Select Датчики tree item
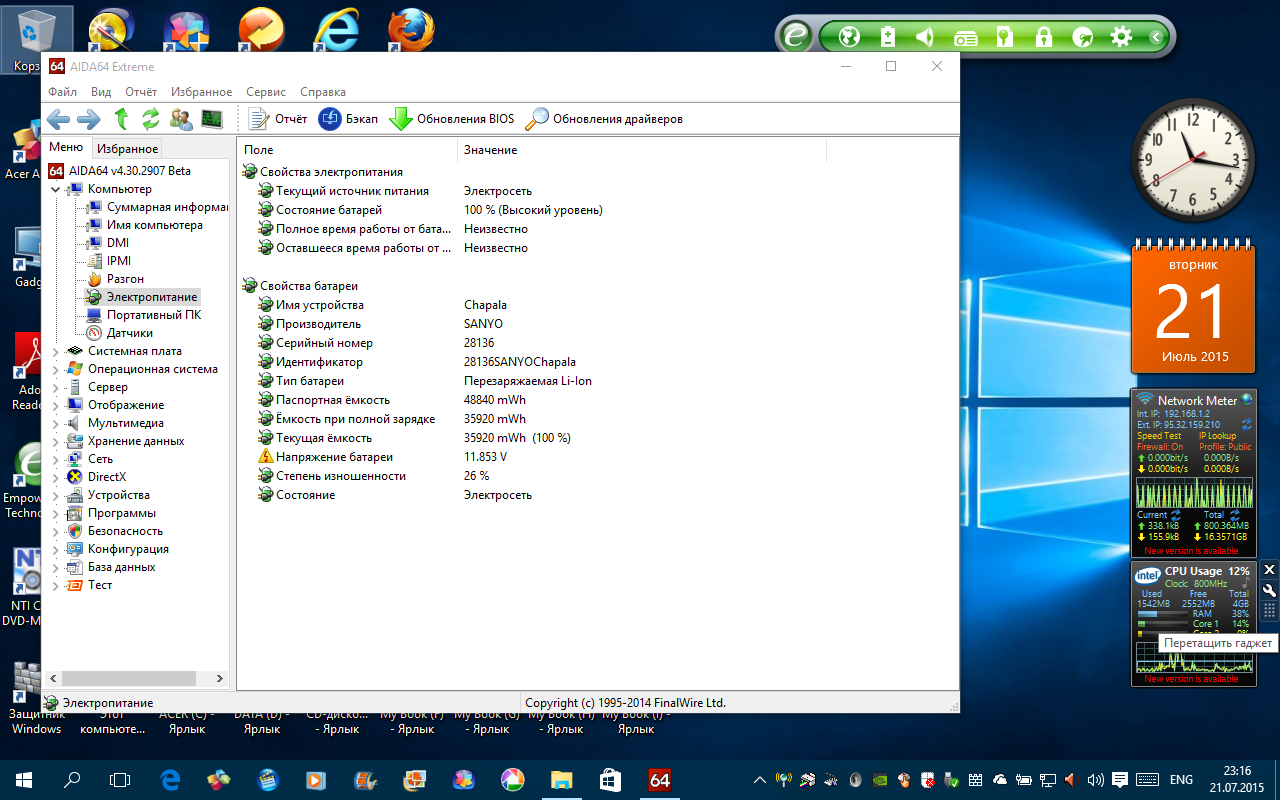The height and width of the screenshot is (800, 1280). point(130,333)
